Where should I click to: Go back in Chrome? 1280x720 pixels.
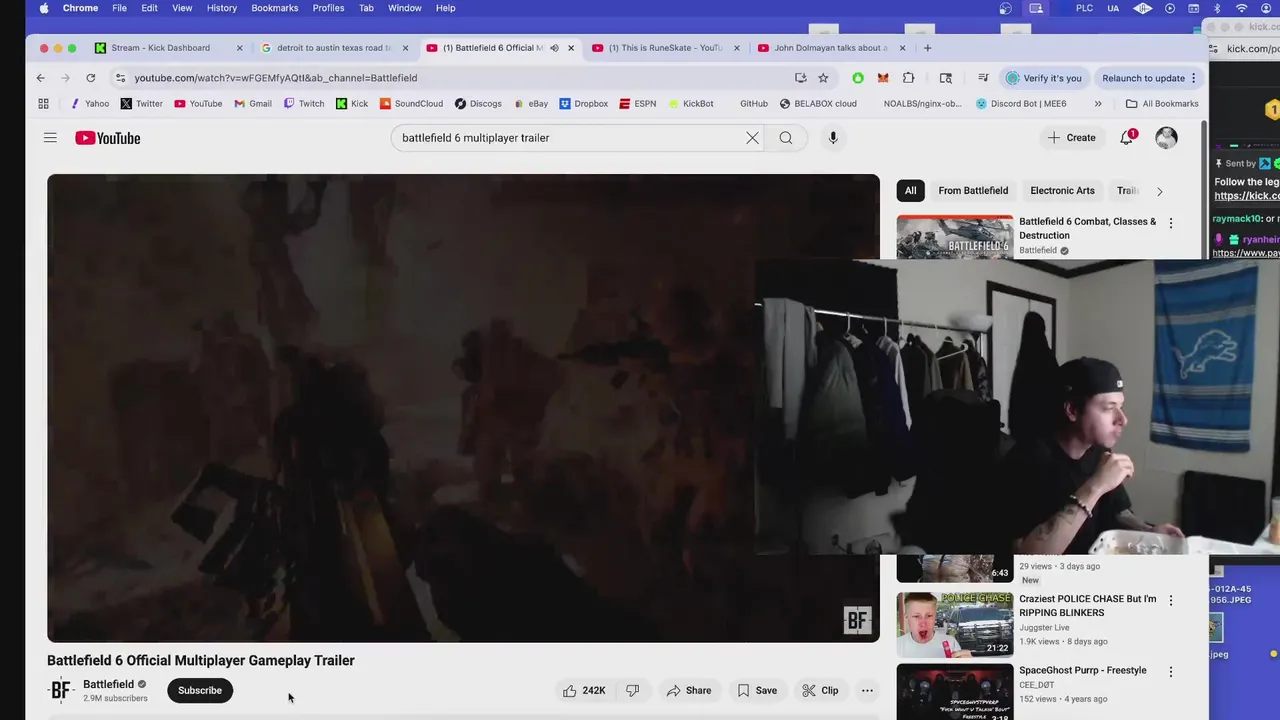point(41,78)
